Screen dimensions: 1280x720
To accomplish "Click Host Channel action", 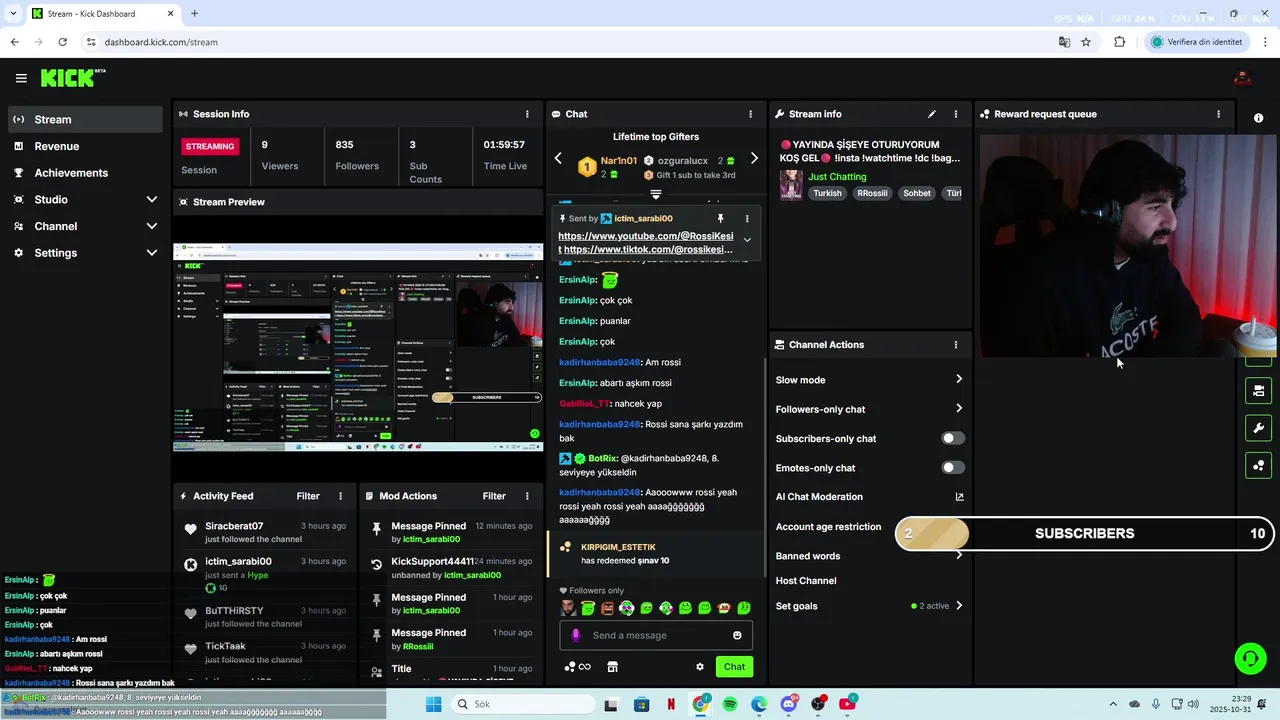I will (x=806, y=581).
